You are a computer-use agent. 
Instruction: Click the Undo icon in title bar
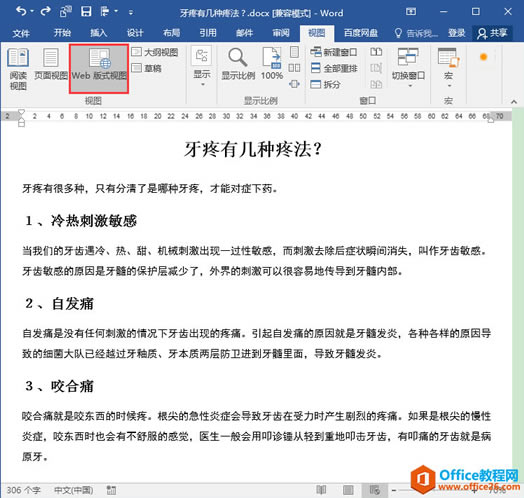click(x=21, y=12)
